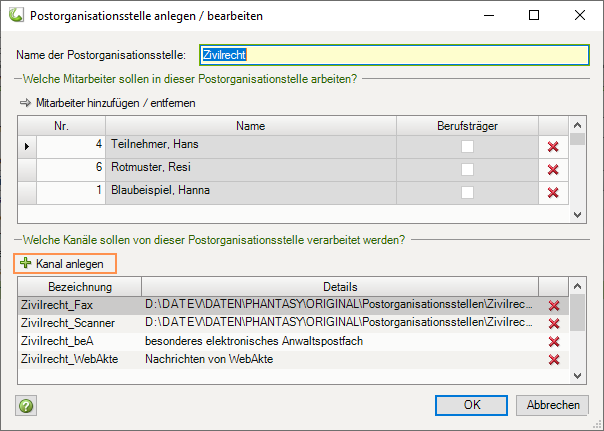Image resolution: width=604 pixels, height=431 pixels.
Task: Remove the Zivilrecht_WebAkte channel
Action: [554, 360]
